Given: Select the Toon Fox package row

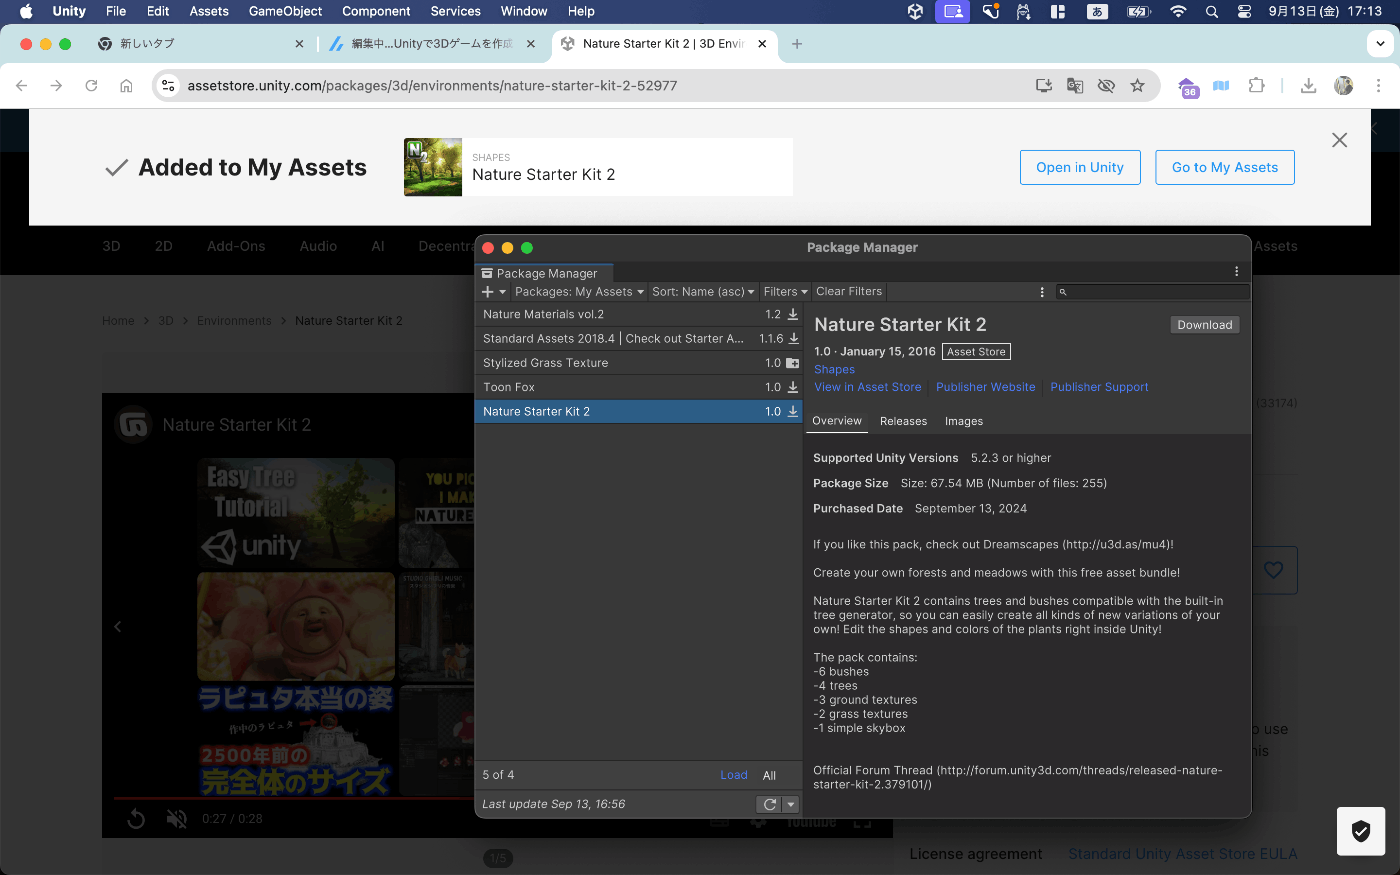Looking at the screenshot, I should [639, 387].
